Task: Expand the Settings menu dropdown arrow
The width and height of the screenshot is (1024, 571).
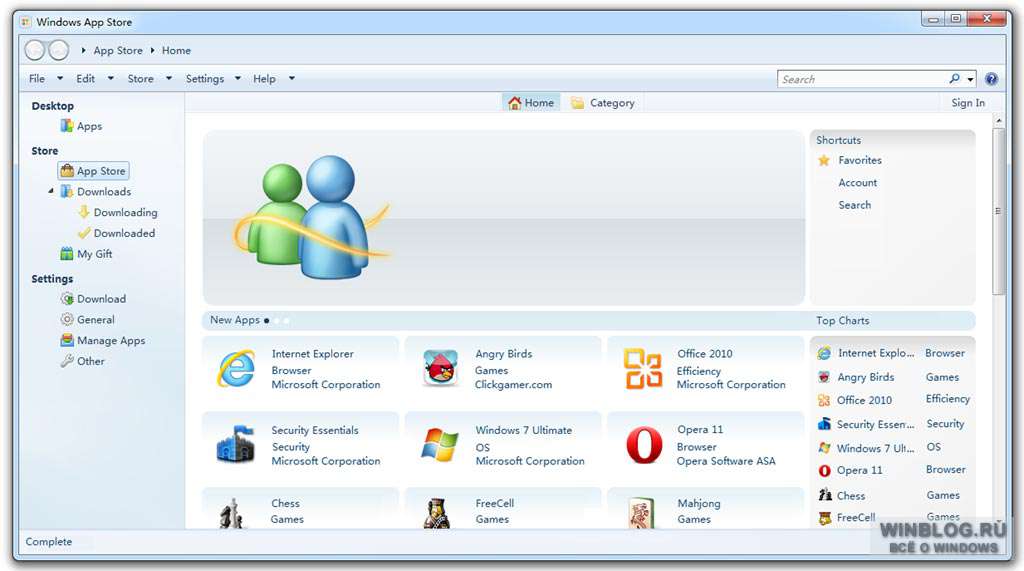Action: [x=238, y=78]
